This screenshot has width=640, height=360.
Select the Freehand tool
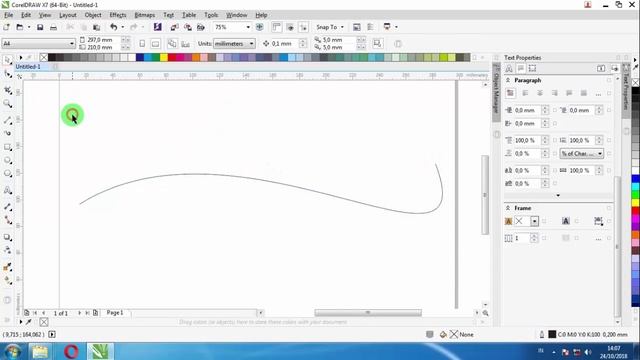click(7, 120)
